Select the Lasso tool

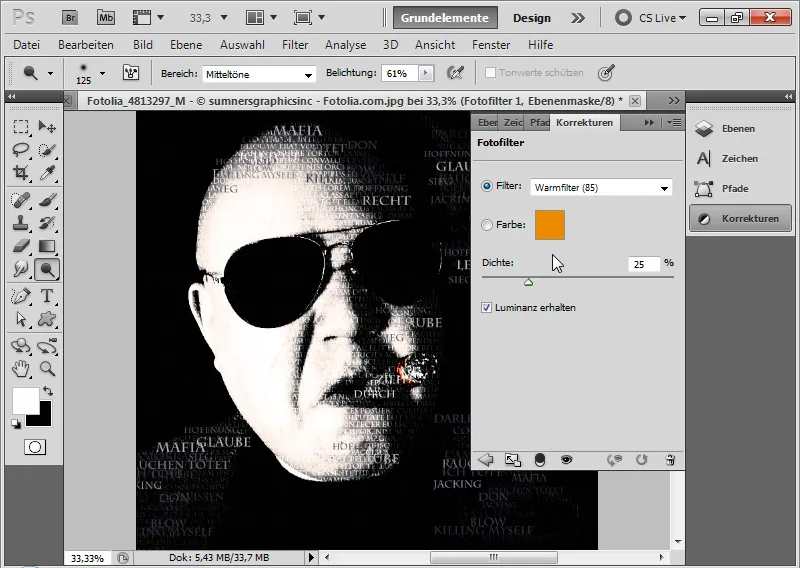click(21, 150)
